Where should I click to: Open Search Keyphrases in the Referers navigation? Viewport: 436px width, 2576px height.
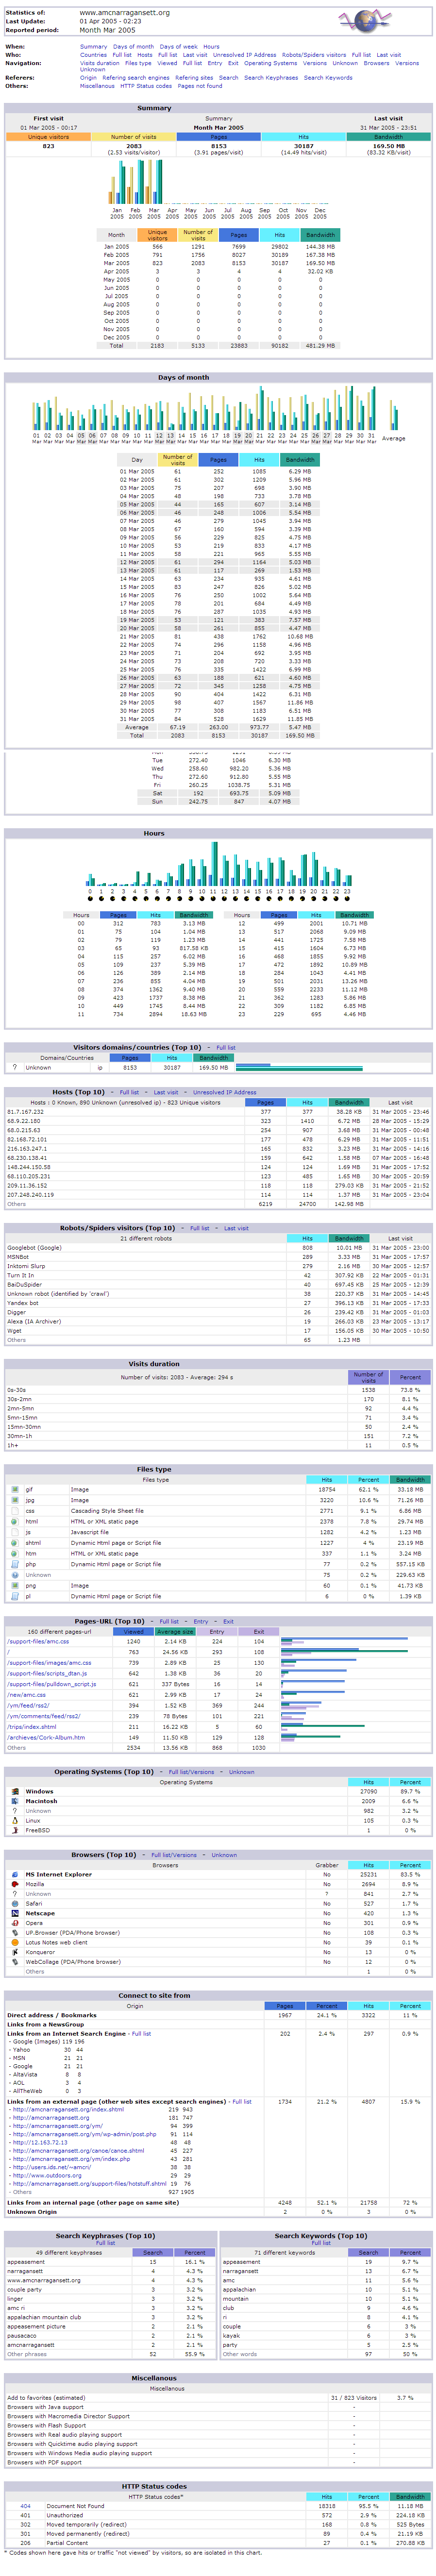point(270,77)
